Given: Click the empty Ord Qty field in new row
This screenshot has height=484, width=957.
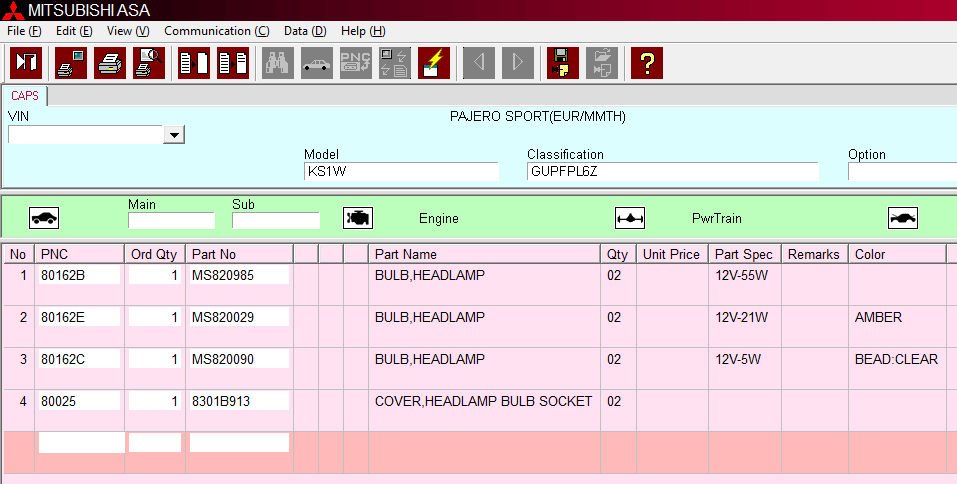Looking at the screenshot, I should (155, 442).
